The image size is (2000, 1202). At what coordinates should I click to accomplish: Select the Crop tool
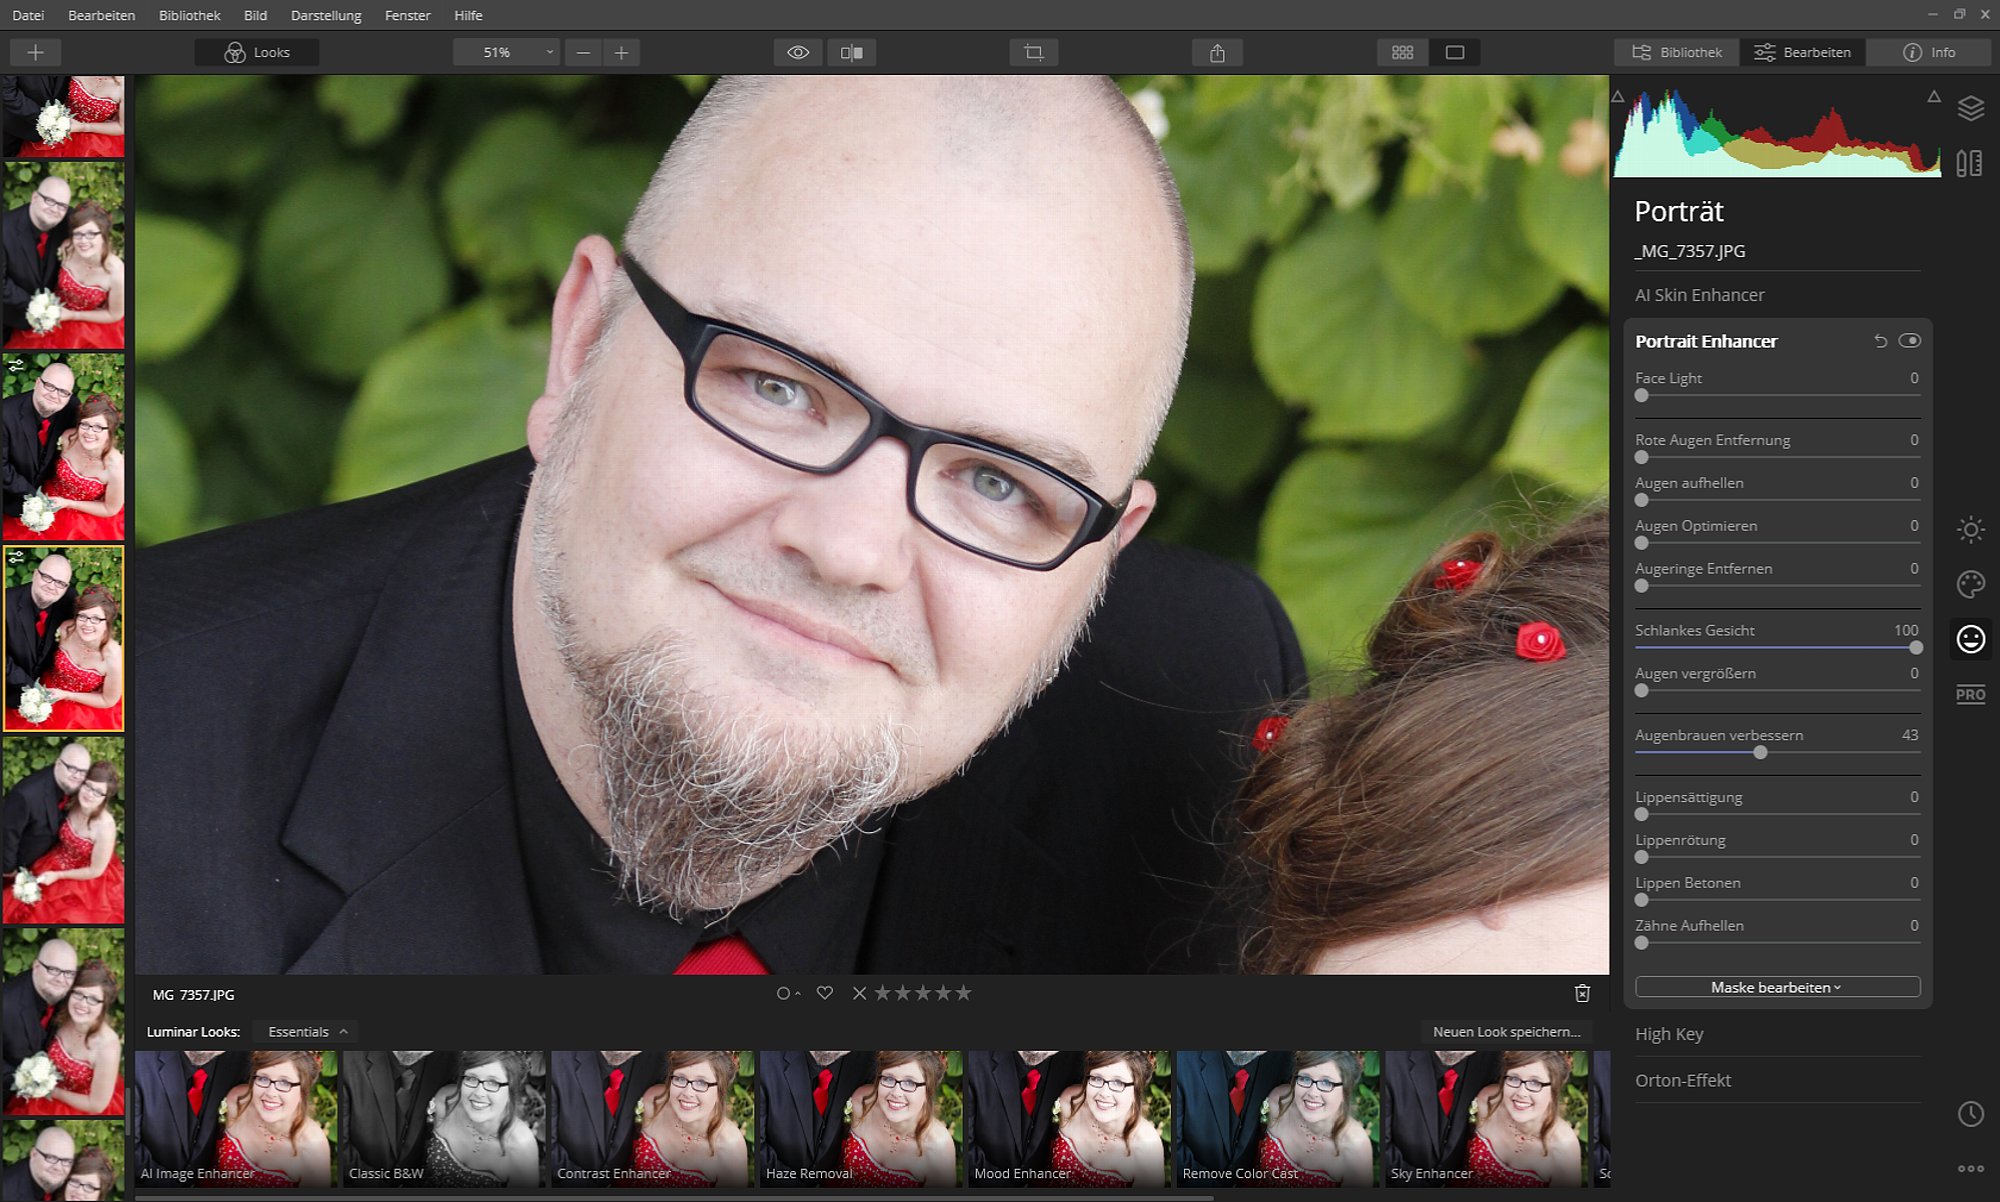[x=1034, y=52]
